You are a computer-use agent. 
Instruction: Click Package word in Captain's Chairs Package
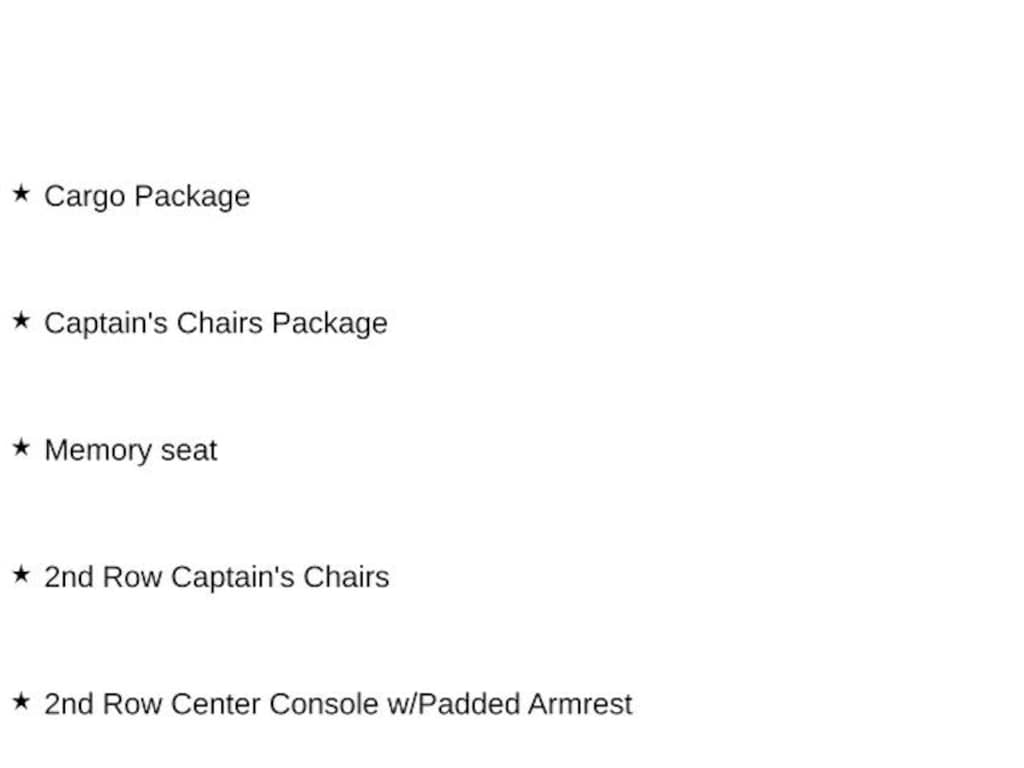click(x=330, y=325)
